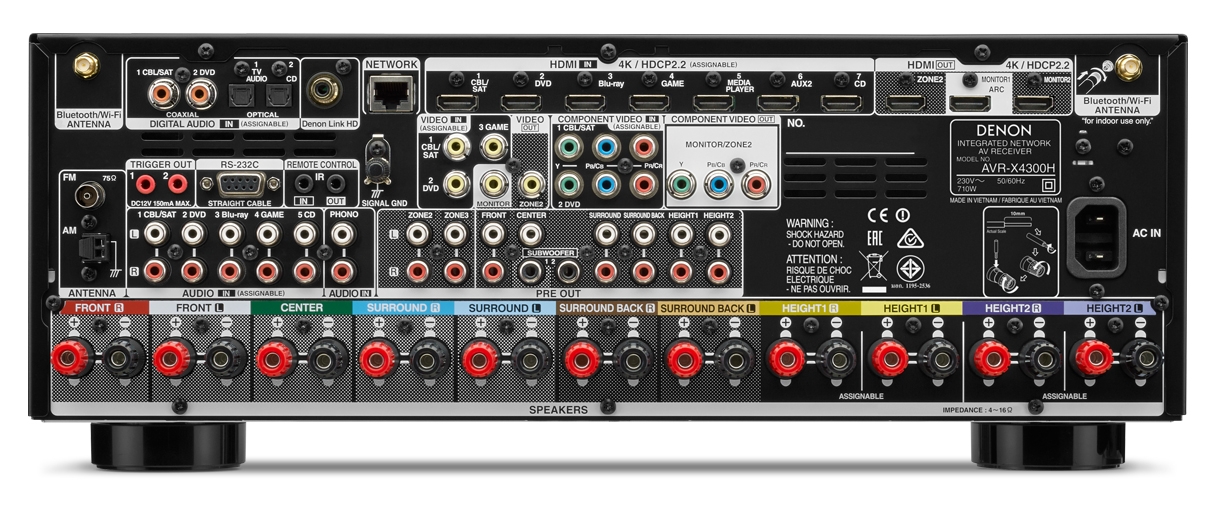Viewport: 1213px width, 505px height.
Task: Click the HDMI IN 5 MEDIA PLAYER port
Action: (714, 101)
